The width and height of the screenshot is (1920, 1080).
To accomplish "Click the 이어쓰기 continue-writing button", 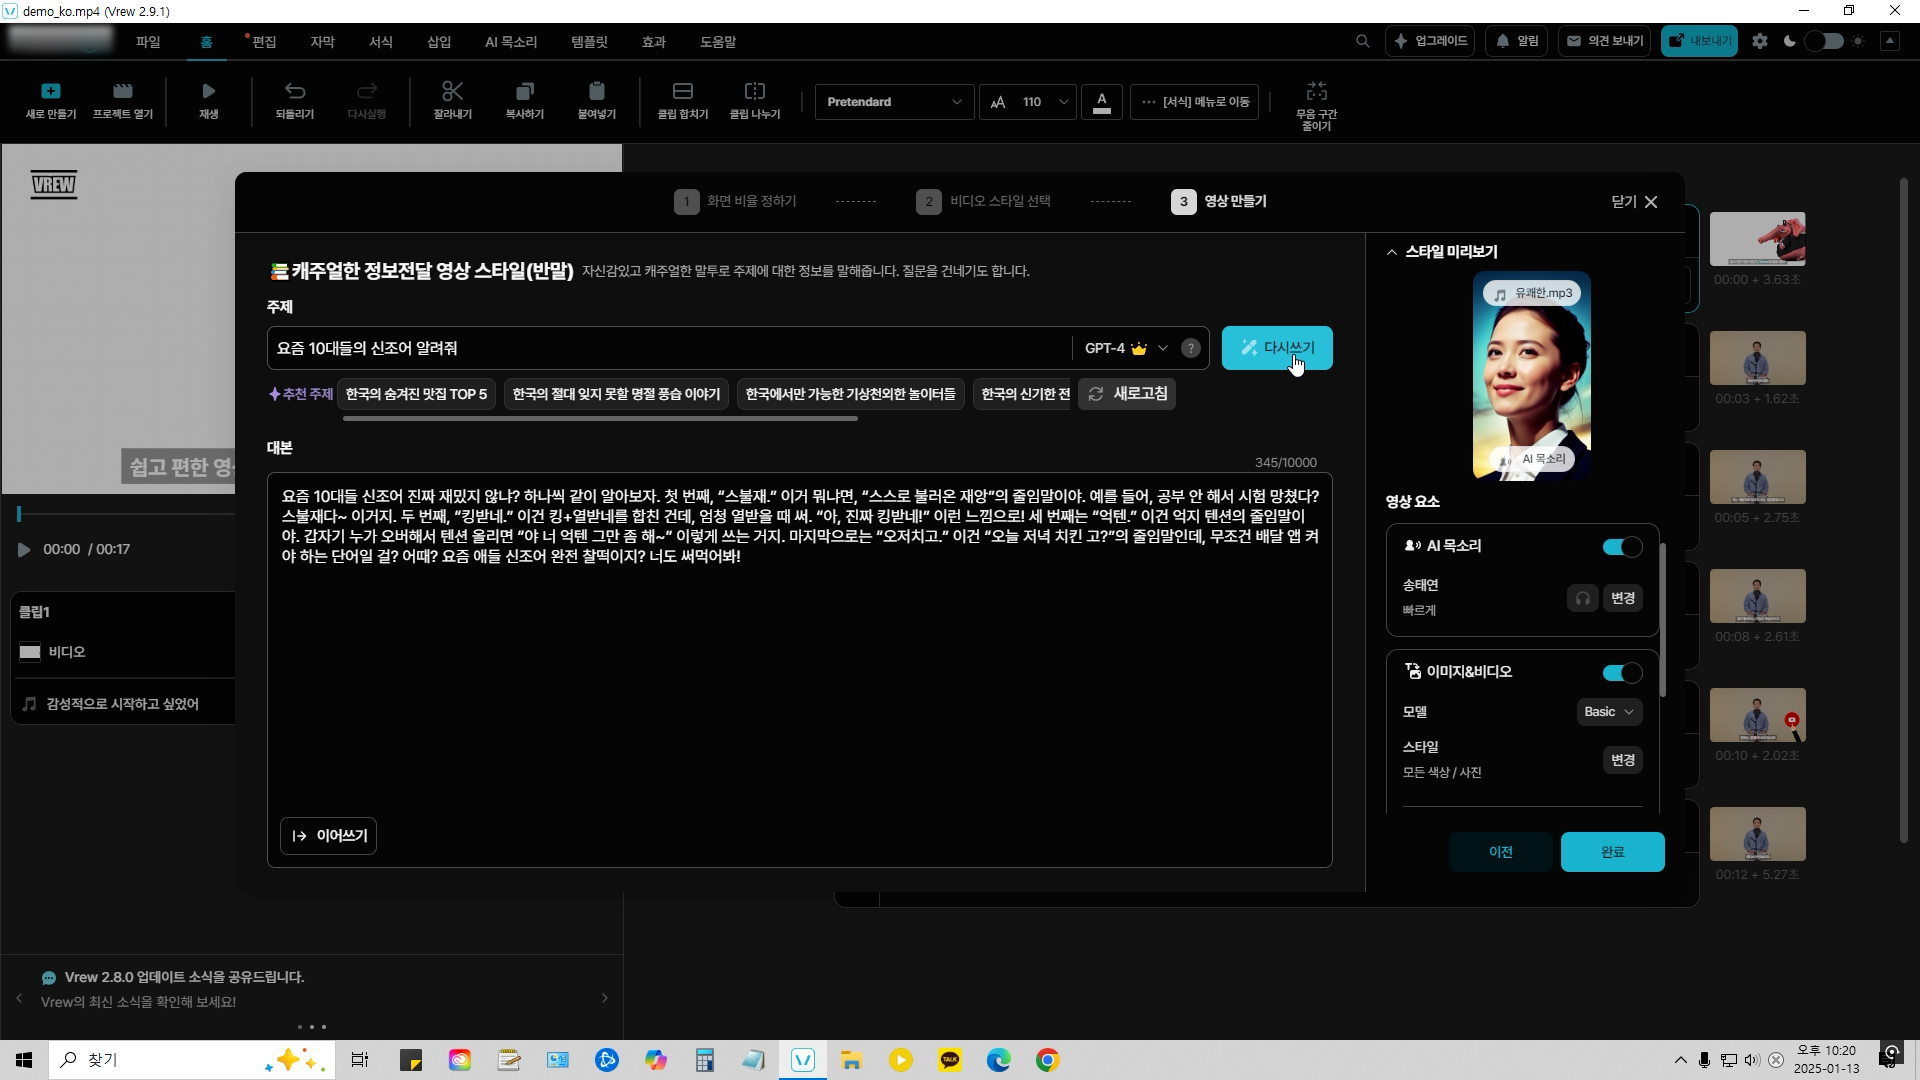I will 328,836.
